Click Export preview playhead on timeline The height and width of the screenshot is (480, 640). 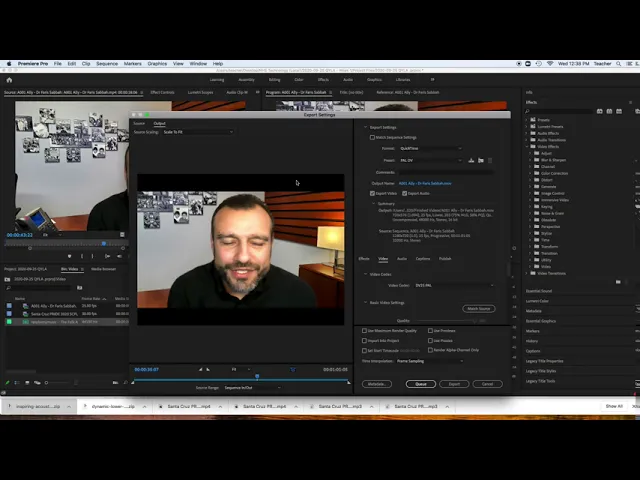(x=257, y=376)
